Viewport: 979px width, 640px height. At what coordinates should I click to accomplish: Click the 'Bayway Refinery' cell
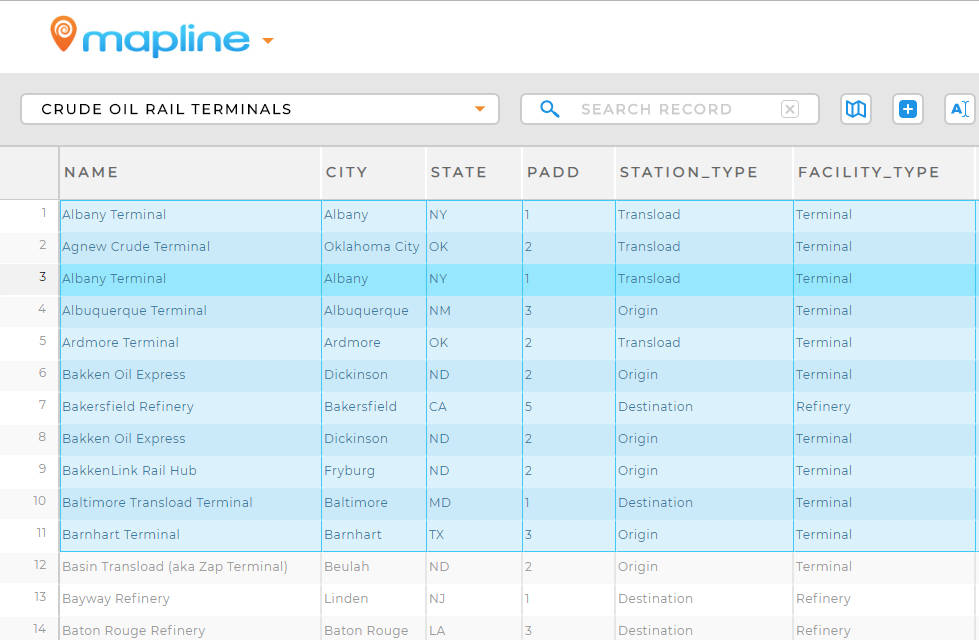click(x=190, y=599)
